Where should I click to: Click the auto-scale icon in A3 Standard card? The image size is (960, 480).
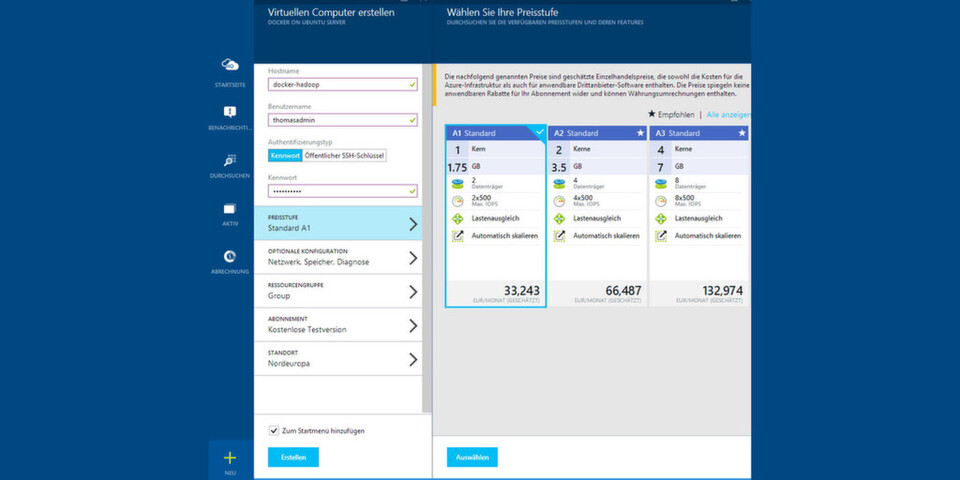point(661,236)
